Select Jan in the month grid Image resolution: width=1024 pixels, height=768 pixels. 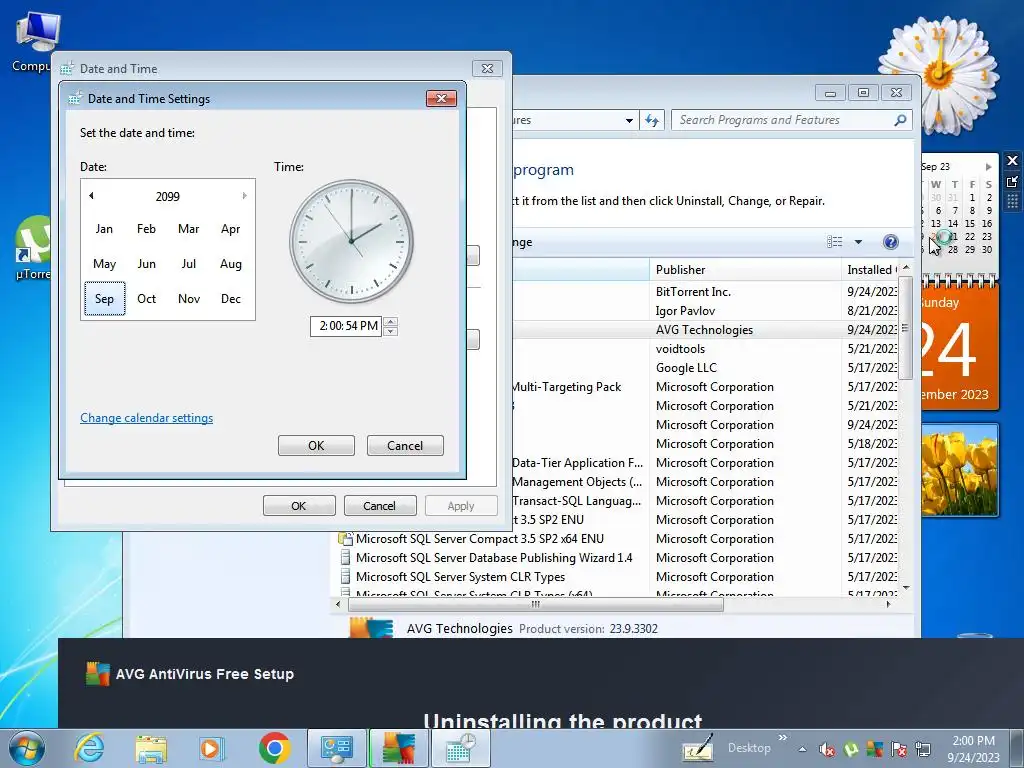click(x=104, y=229)
